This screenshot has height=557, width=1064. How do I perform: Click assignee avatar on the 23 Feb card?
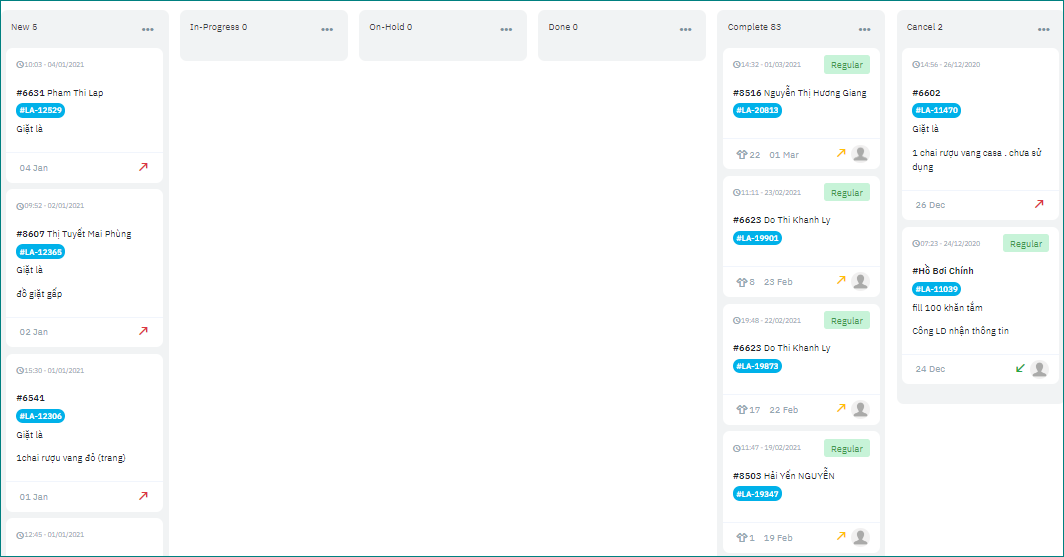[860, 282]
